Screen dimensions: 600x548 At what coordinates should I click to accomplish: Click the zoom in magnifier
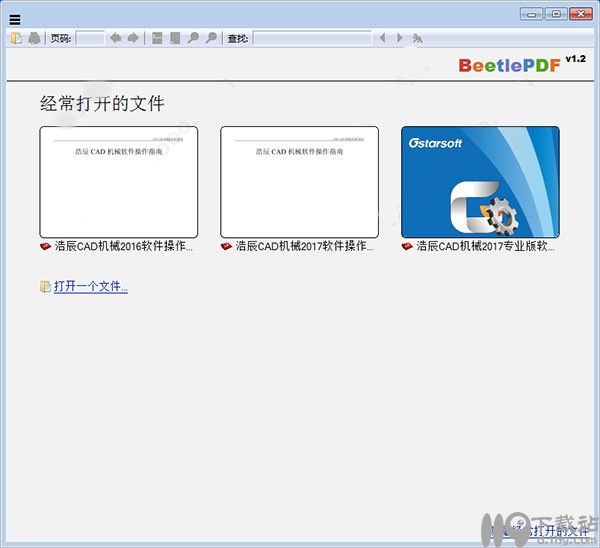(211, 38)
